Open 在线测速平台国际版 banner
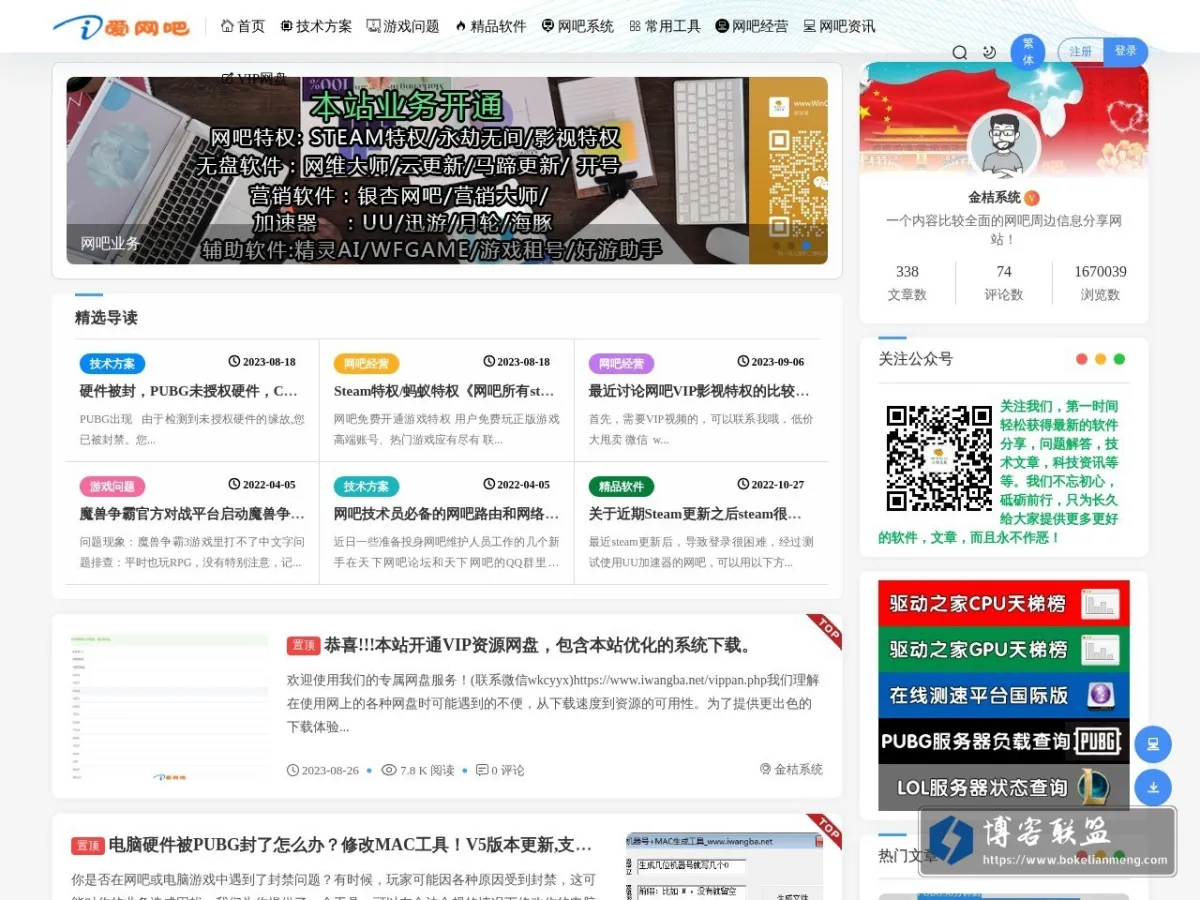Viewport: 1200px width, 900px height. point(1004,695)
